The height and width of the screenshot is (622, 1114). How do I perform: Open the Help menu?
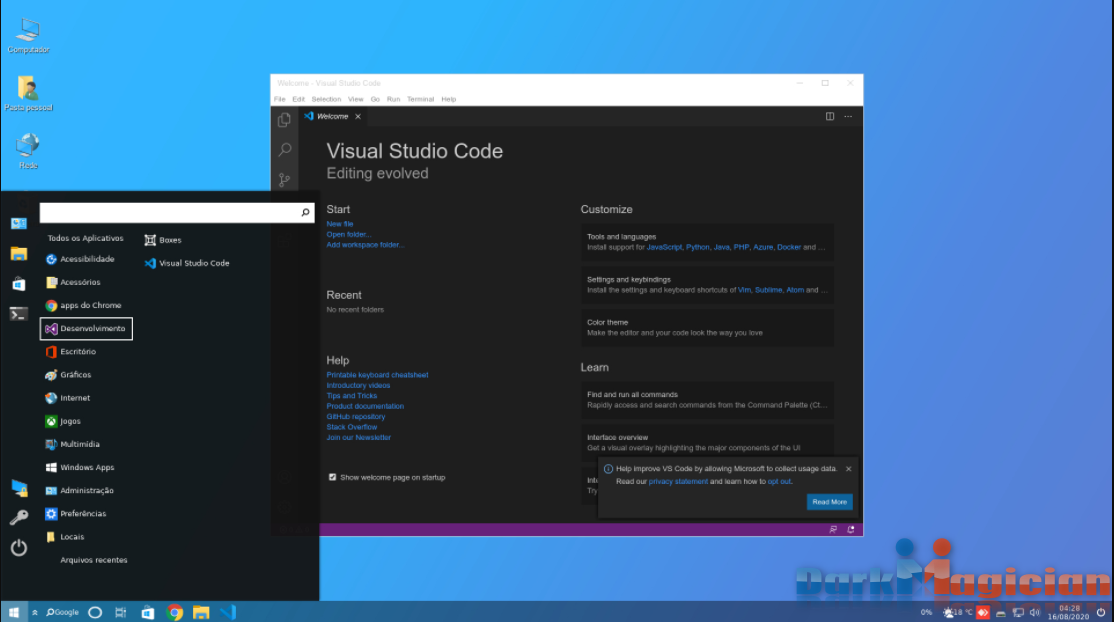coord(448,100)
